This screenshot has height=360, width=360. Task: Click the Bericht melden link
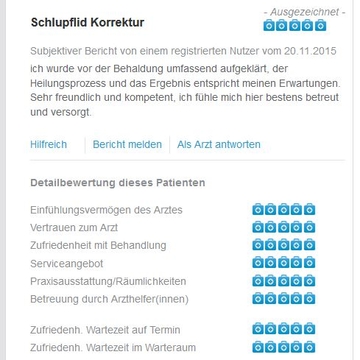tap(127, 145)
